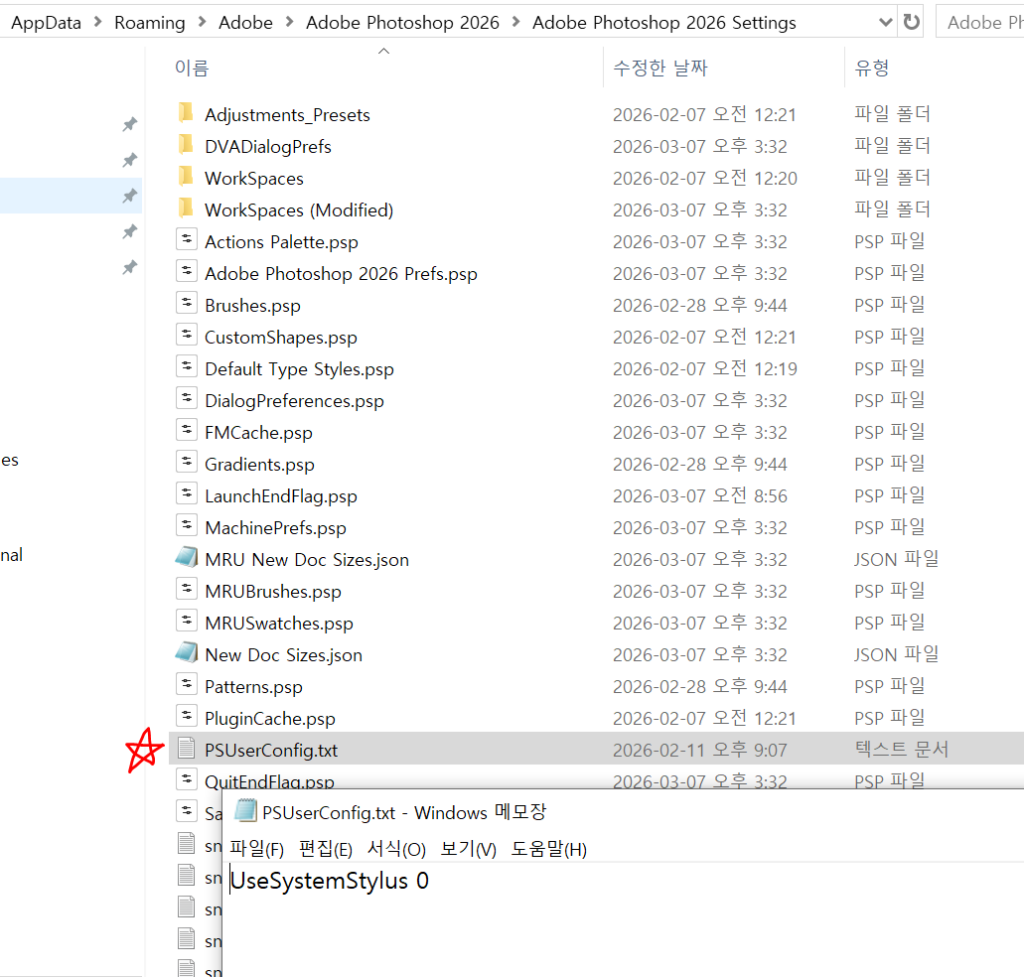Click the Patterns.psp file icon
Image resolution: width=1024 pixels, height=977 pixels.
187,685
